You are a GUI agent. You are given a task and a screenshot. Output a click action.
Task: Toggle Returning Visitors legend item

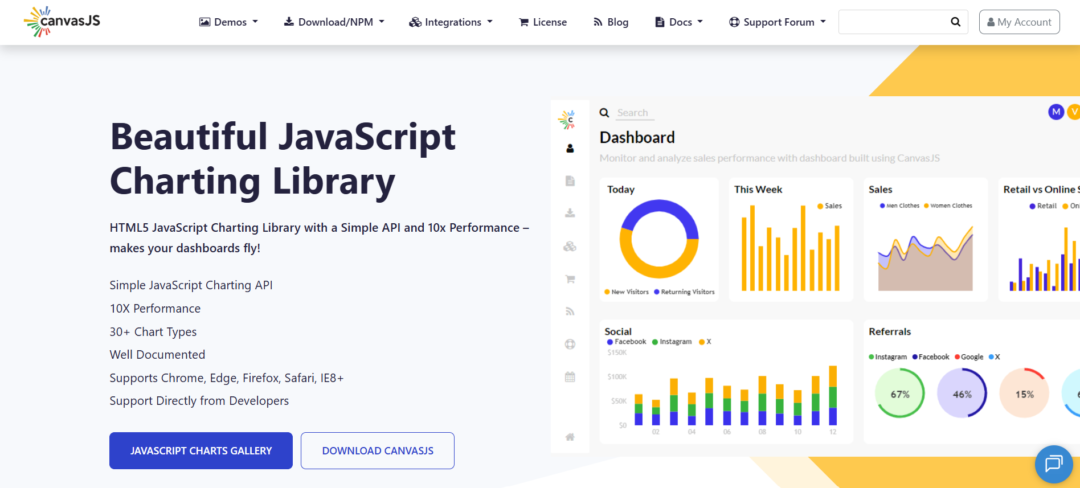coord(684,292)
